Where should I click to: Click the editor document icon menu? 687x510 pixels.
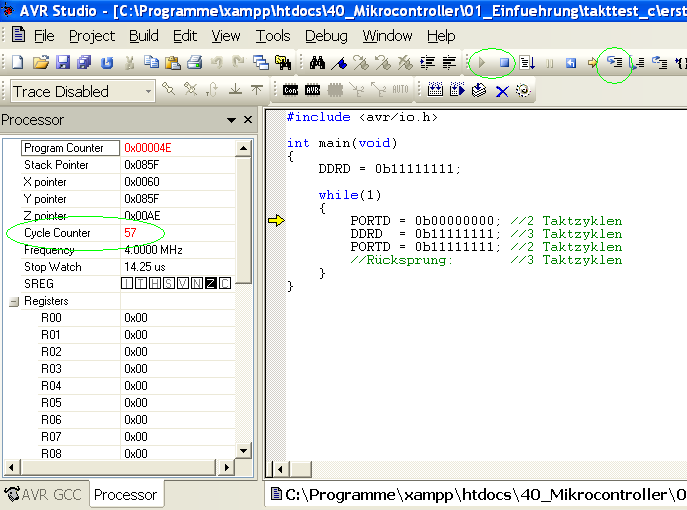[x=18, y=34]
